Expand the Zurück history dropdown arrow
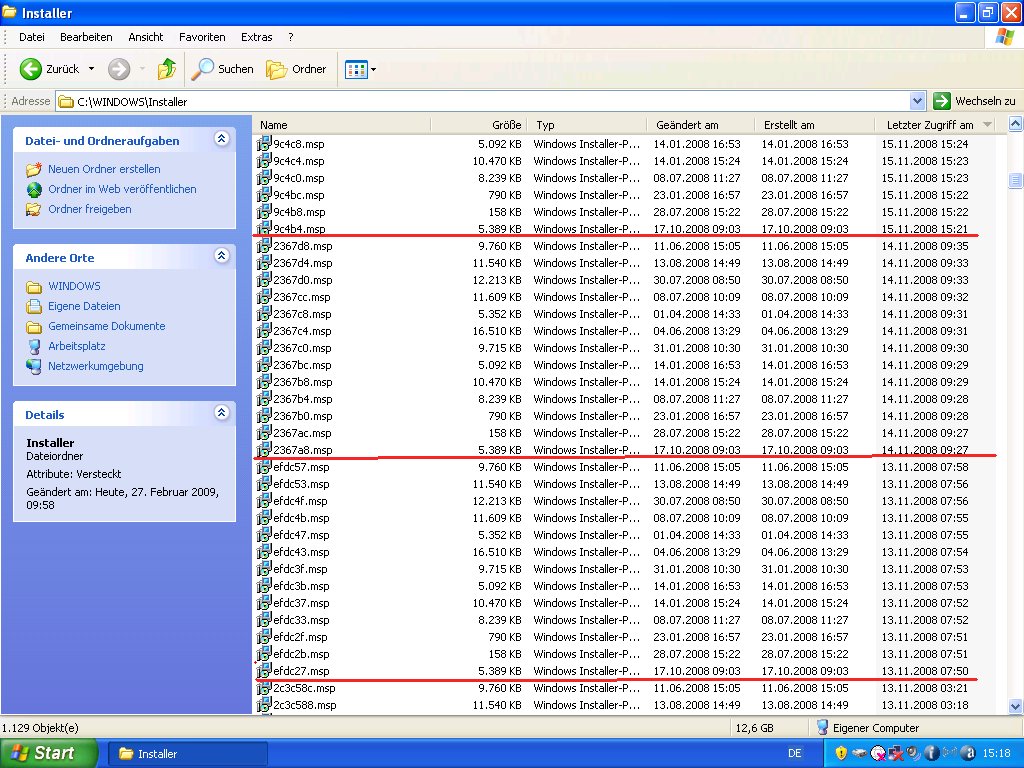This screenshot has height=768, width=1024. click(x=91, y=69)
